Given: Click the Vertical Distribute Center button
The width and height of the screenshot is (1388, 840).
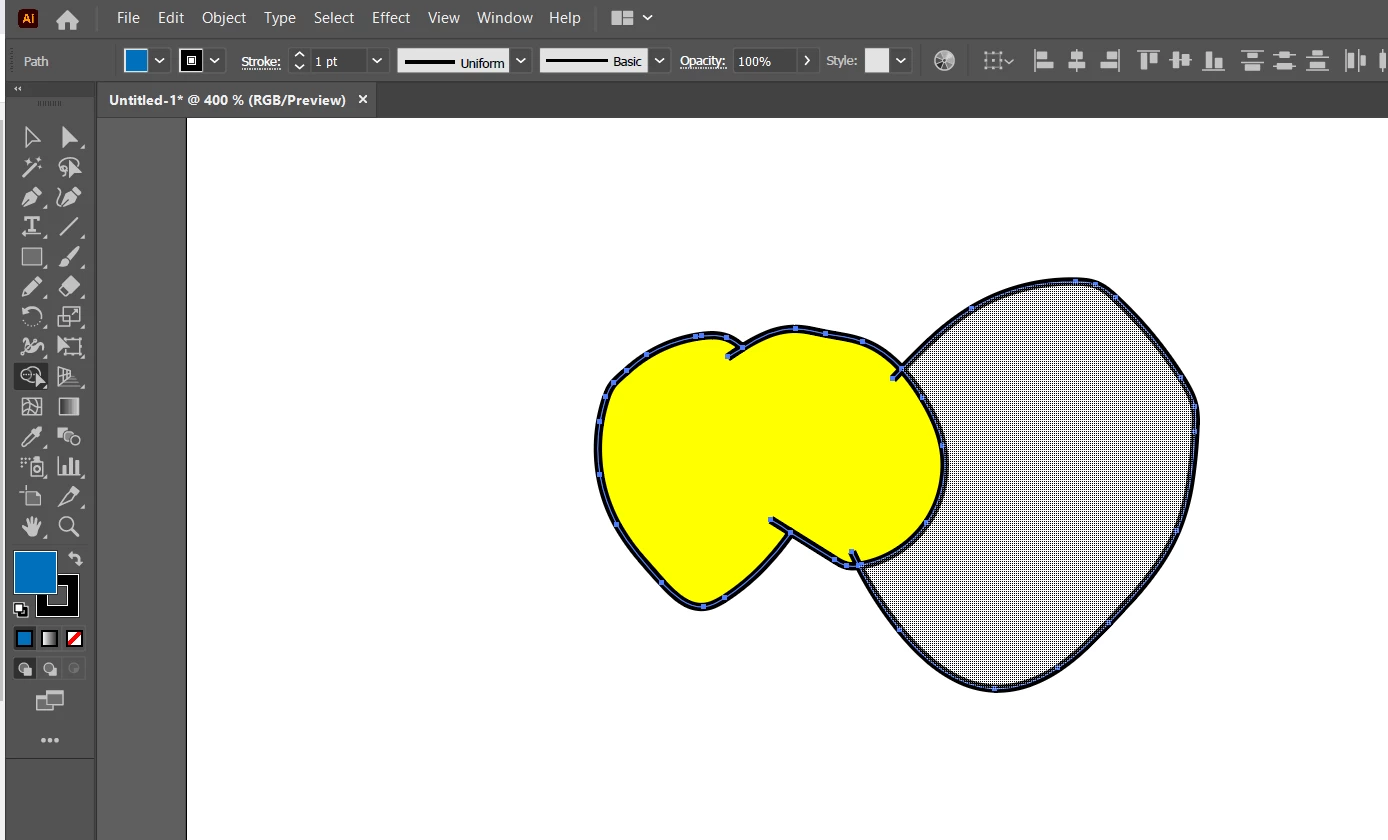Looking at the screenshot, I should click(x=1285, y=61).
